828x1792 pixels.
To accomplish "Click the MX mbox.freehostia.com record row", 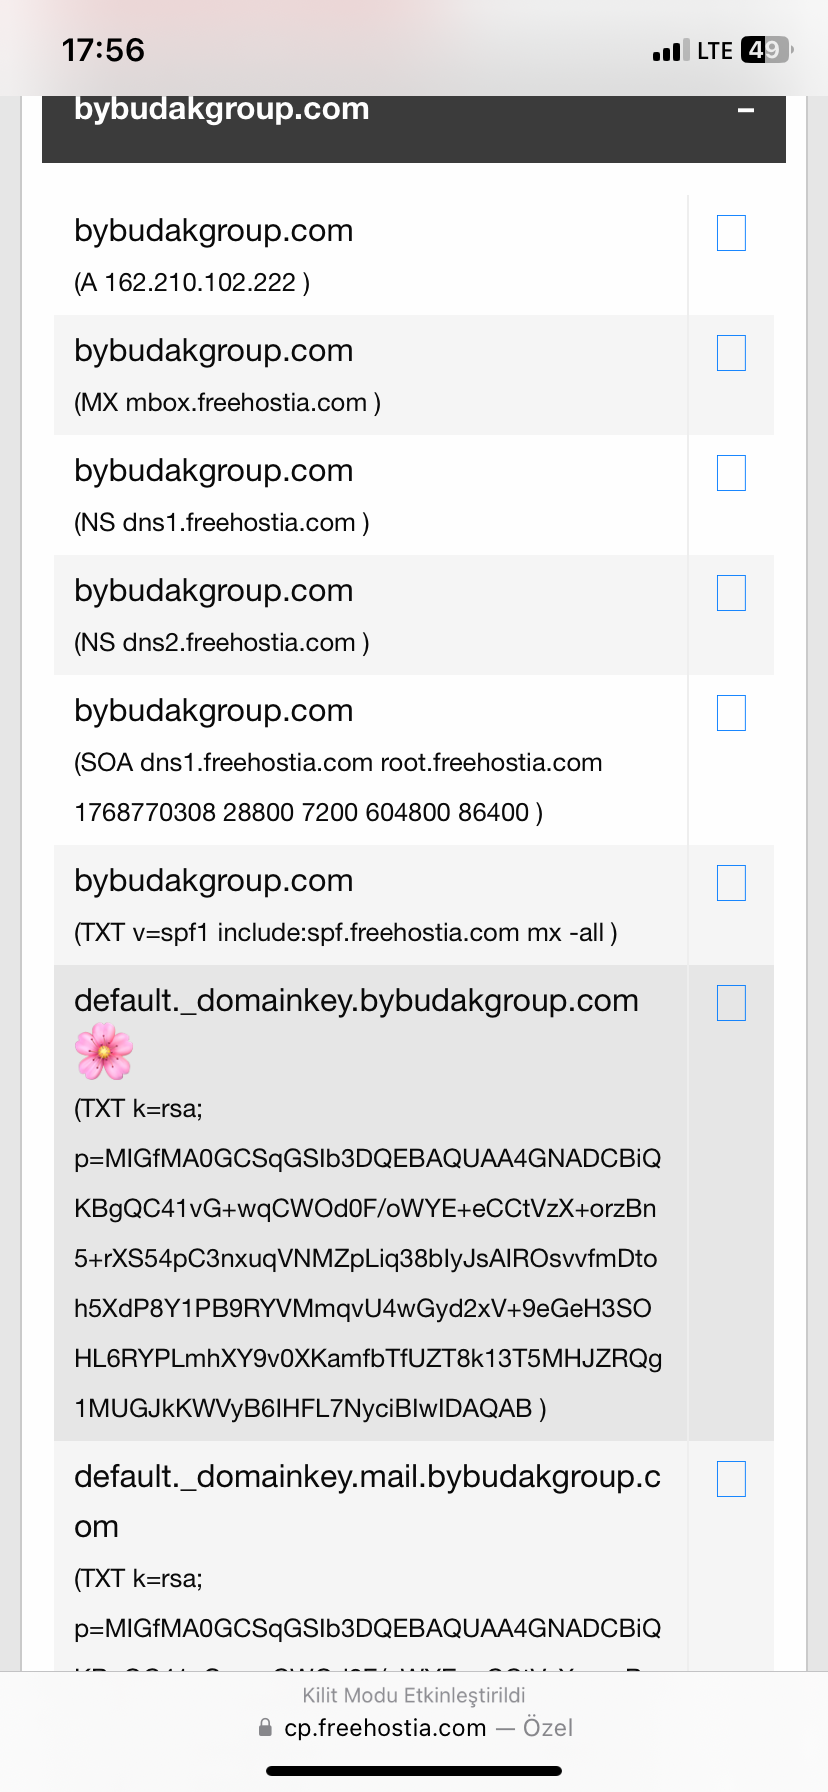I will click(x=414, y=375).
